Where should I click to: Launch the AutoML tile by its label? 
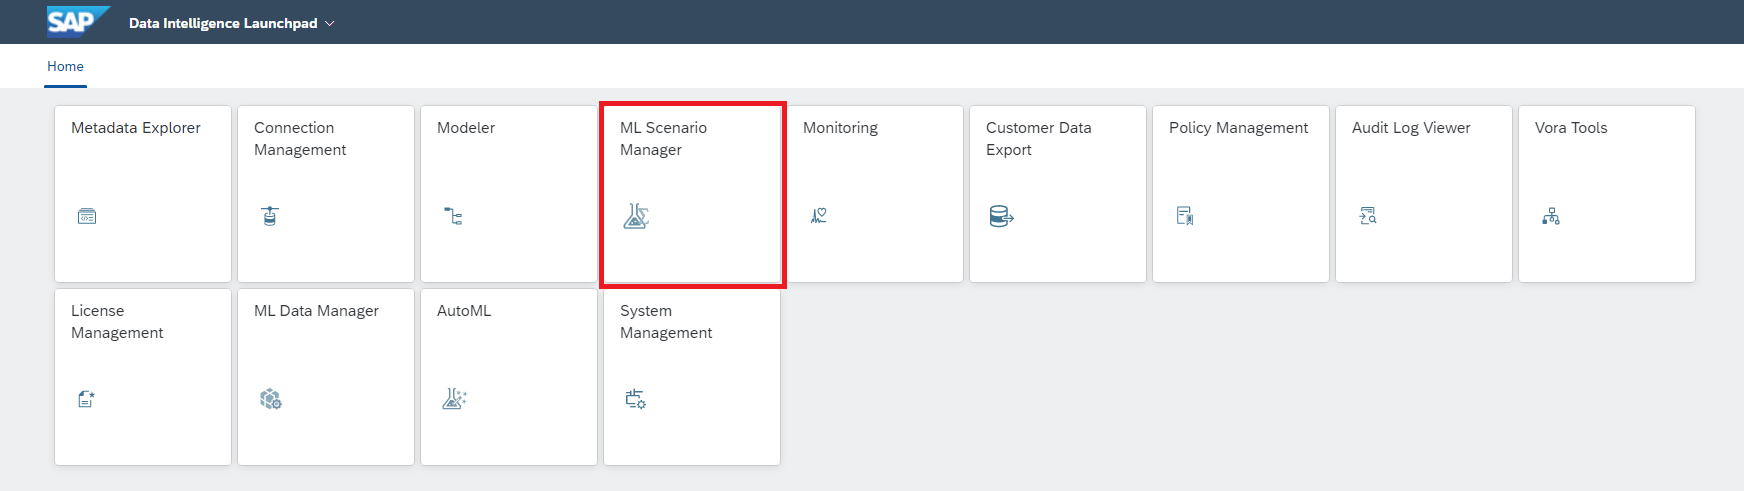tap(464, 311)
